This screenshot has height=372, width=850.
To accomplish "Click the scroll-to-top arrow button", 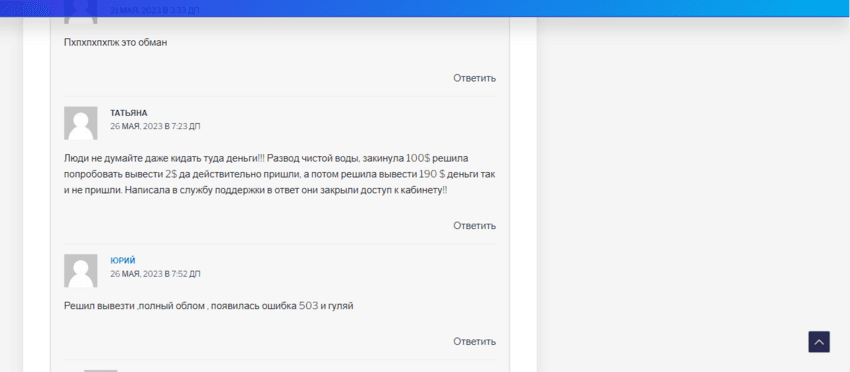I will tap(819, 342).
